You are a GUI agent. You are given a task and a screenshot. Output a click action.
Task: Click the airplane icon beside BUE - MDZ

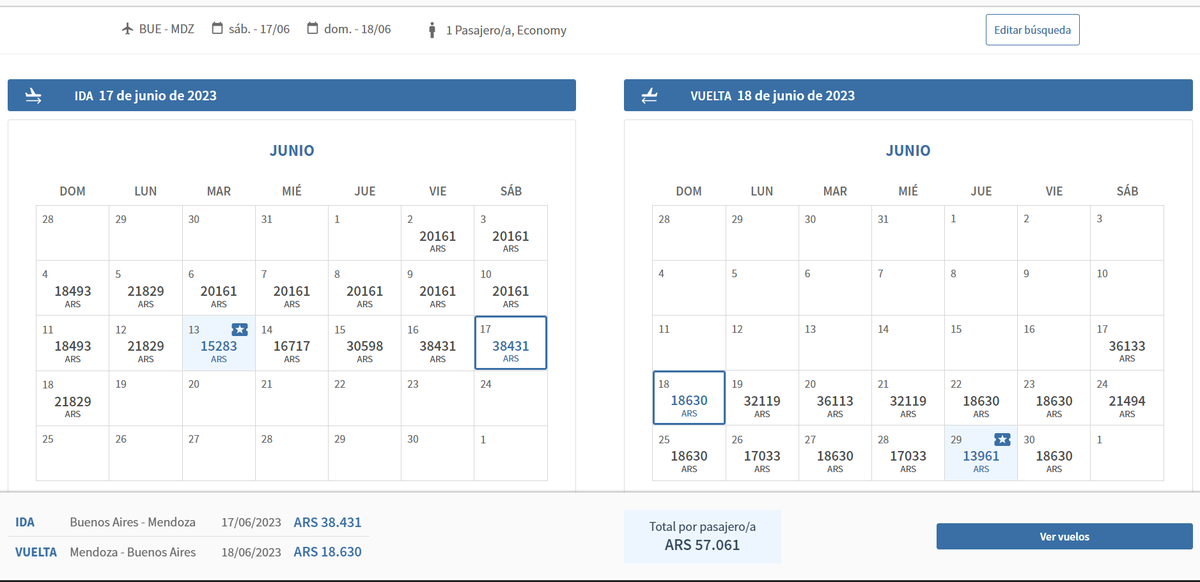(x=127, y=29)
